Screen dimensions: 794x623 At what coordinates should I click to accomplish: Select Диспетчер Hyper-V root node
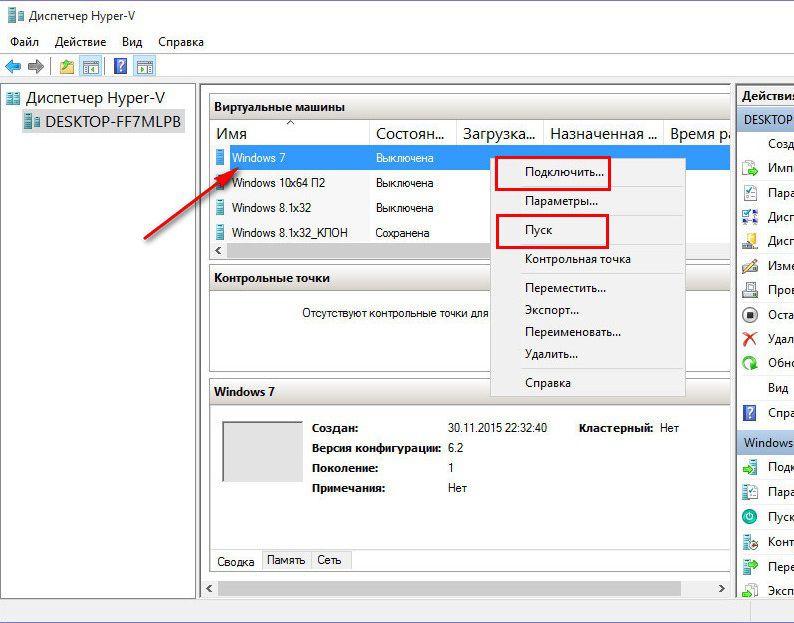(x=94, y=98)
